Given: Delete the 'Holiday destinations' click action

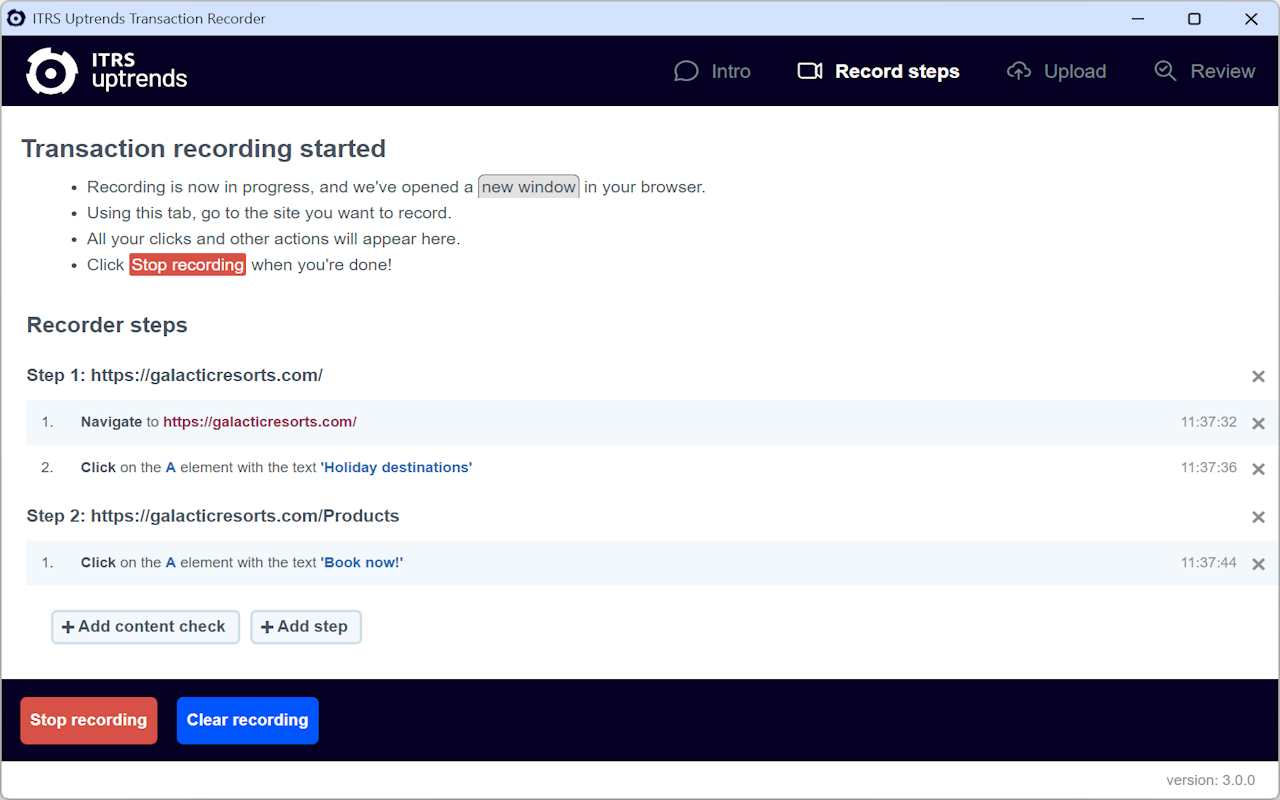Looking at the screenshot, I should [x=1258, y=468].
